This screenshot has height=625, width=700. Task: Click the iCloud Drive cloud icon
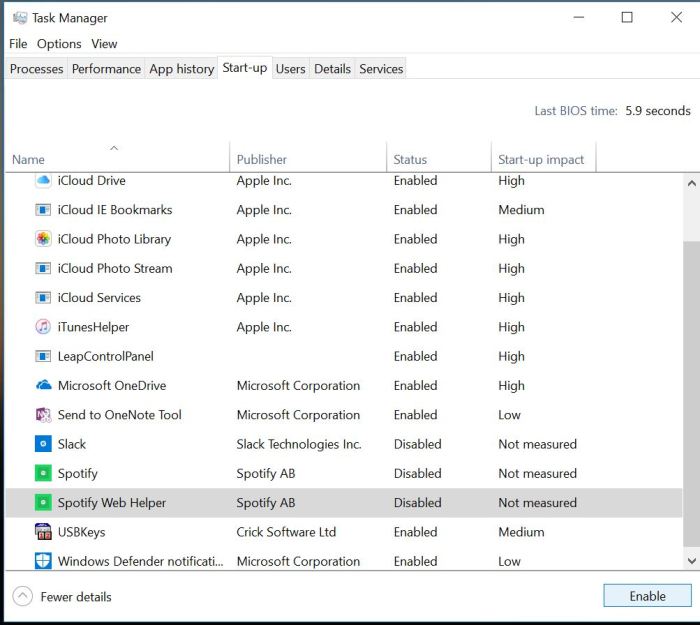(43, 181)
